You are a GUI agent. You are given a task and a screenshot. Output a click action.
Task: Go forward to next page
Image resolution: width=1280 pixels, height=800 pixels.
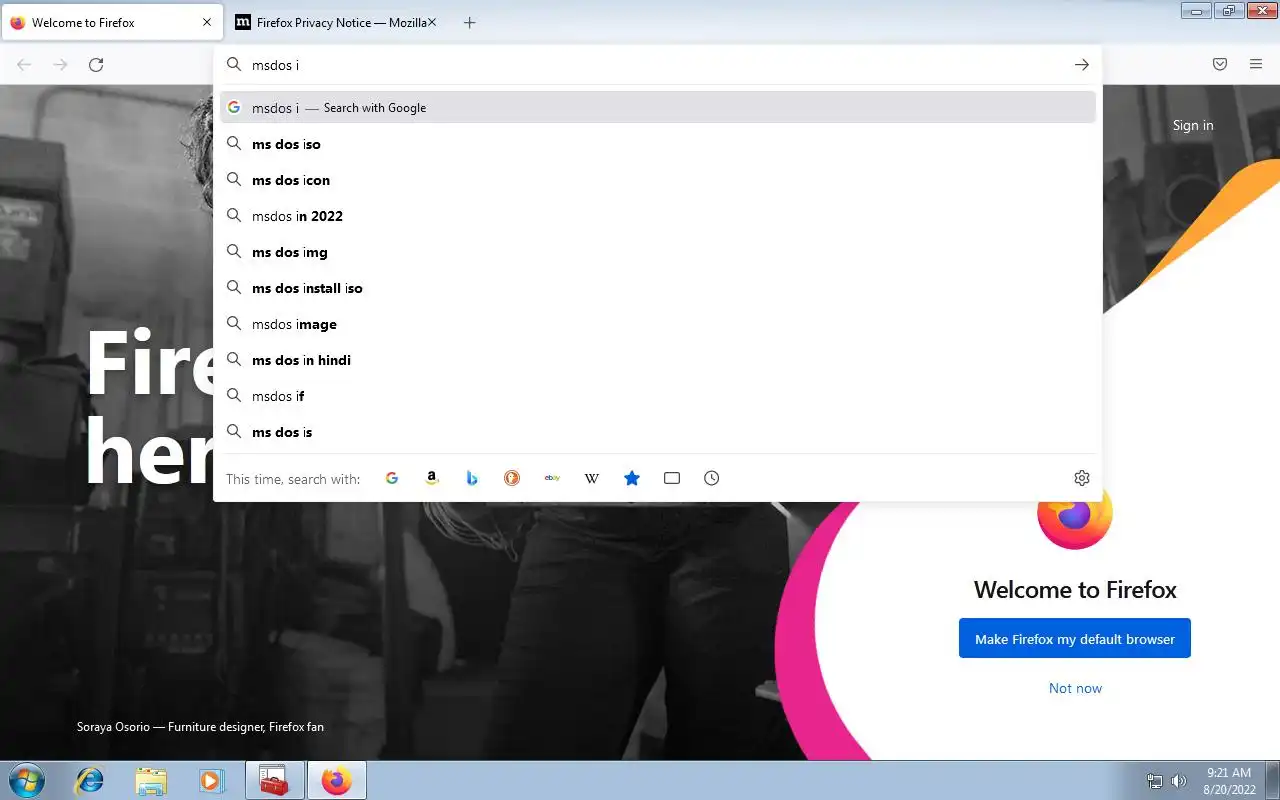pyautogui.click(x=60, y=65)
